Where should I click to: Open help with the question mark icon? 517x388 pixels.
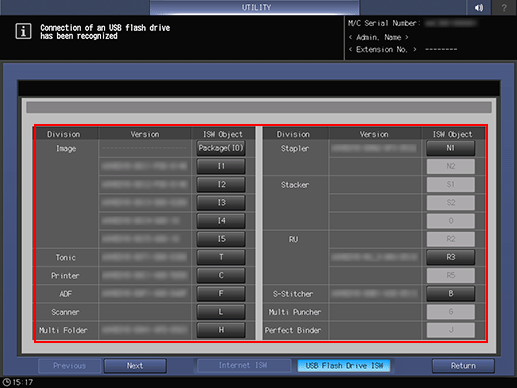tap(504, 7)
